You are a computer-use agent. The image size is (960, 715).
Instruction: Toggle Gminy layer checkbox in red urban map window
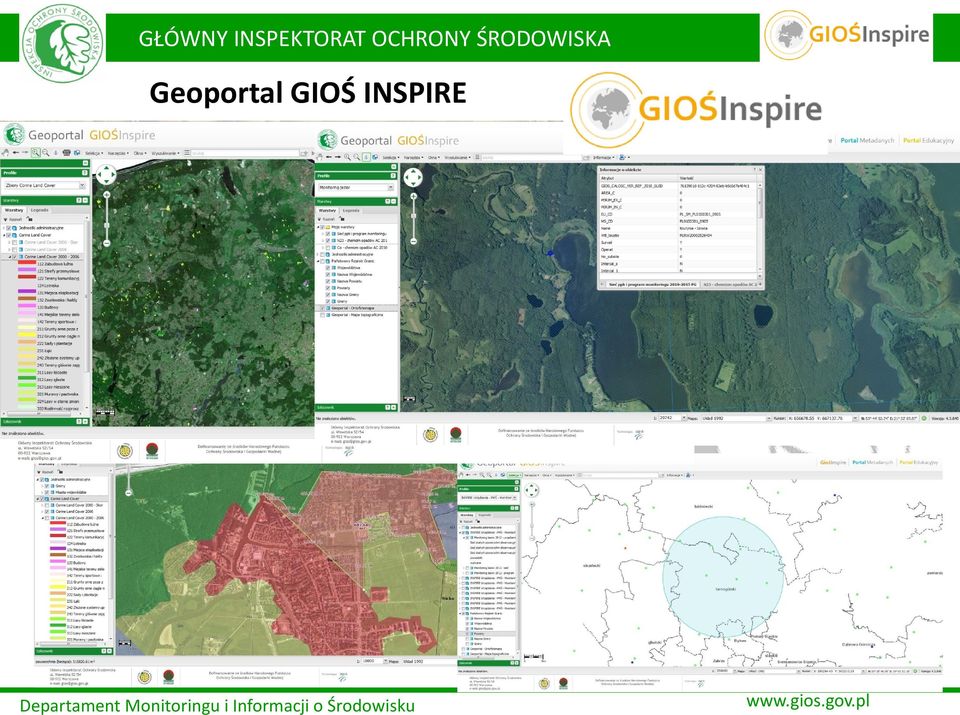tap(47, 486)
